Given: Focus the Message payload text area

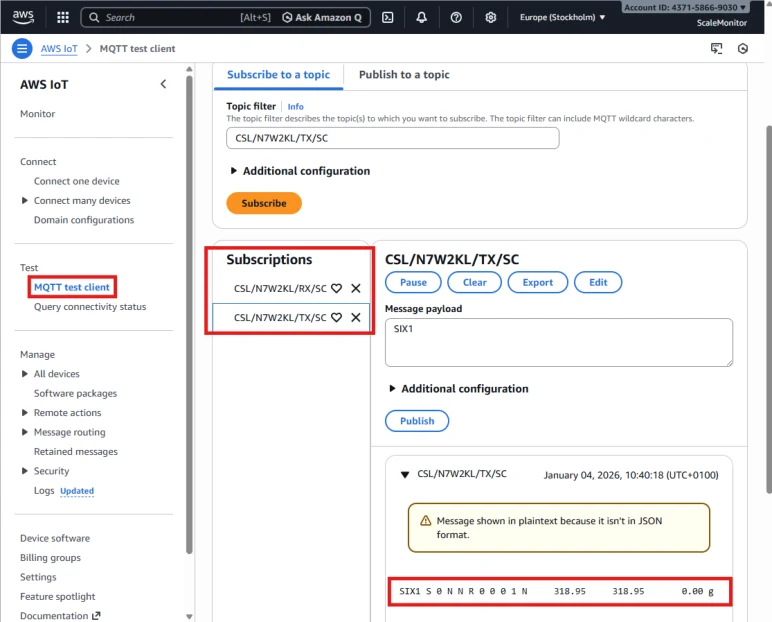Looking at the screenshot, I should tap(558, 342).
